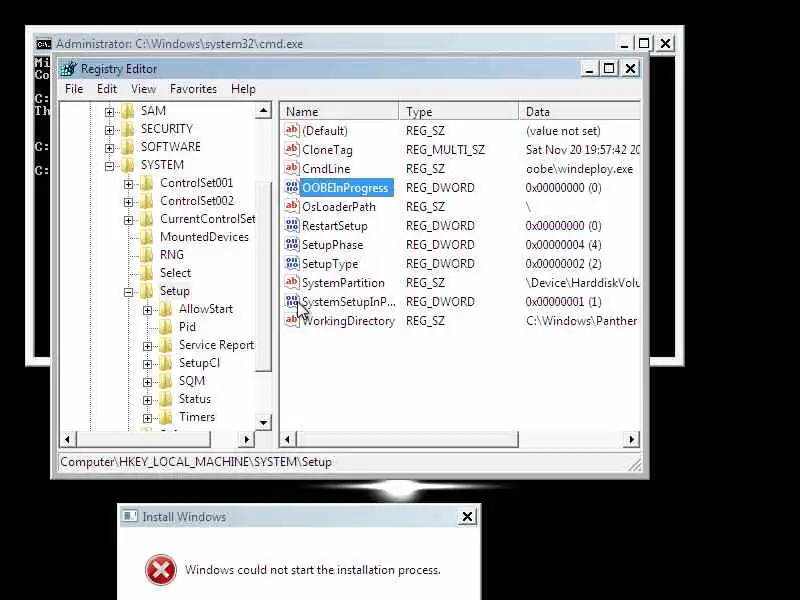
Task: Select the RestartSetup DWORD icon
Action: [292, 225]
